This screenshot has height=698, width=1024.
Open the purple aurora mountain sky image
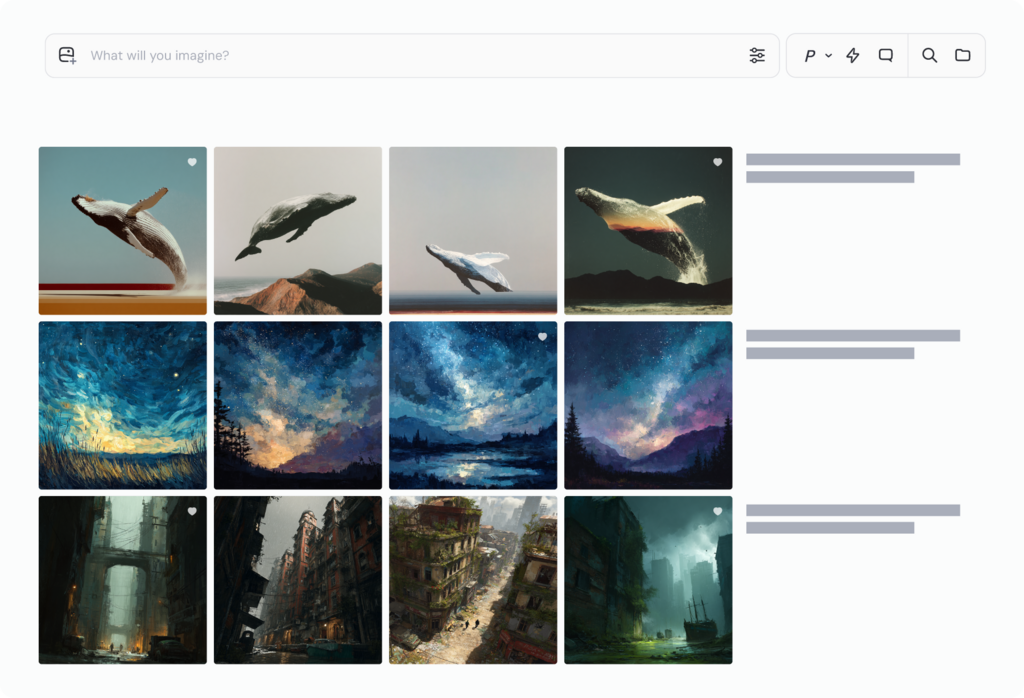pos(648,404)
